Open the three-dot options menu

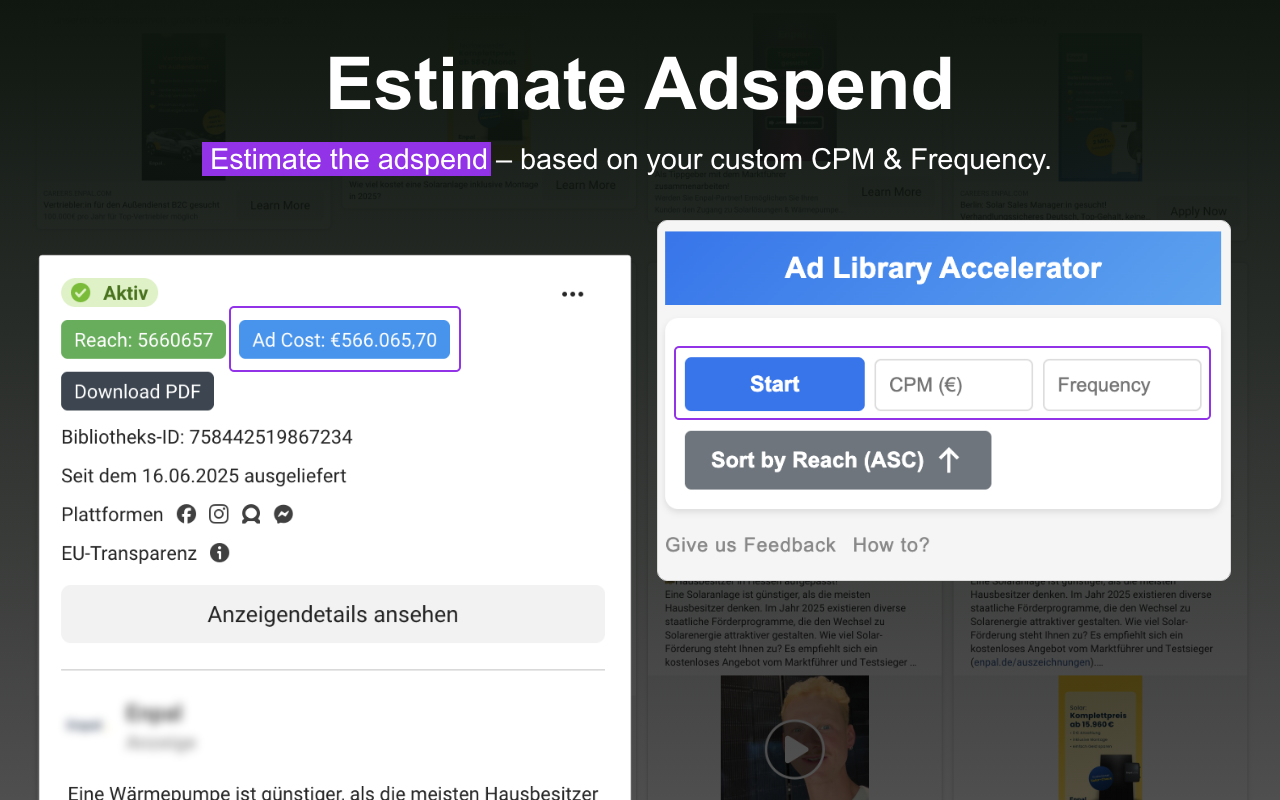[572, 293]
